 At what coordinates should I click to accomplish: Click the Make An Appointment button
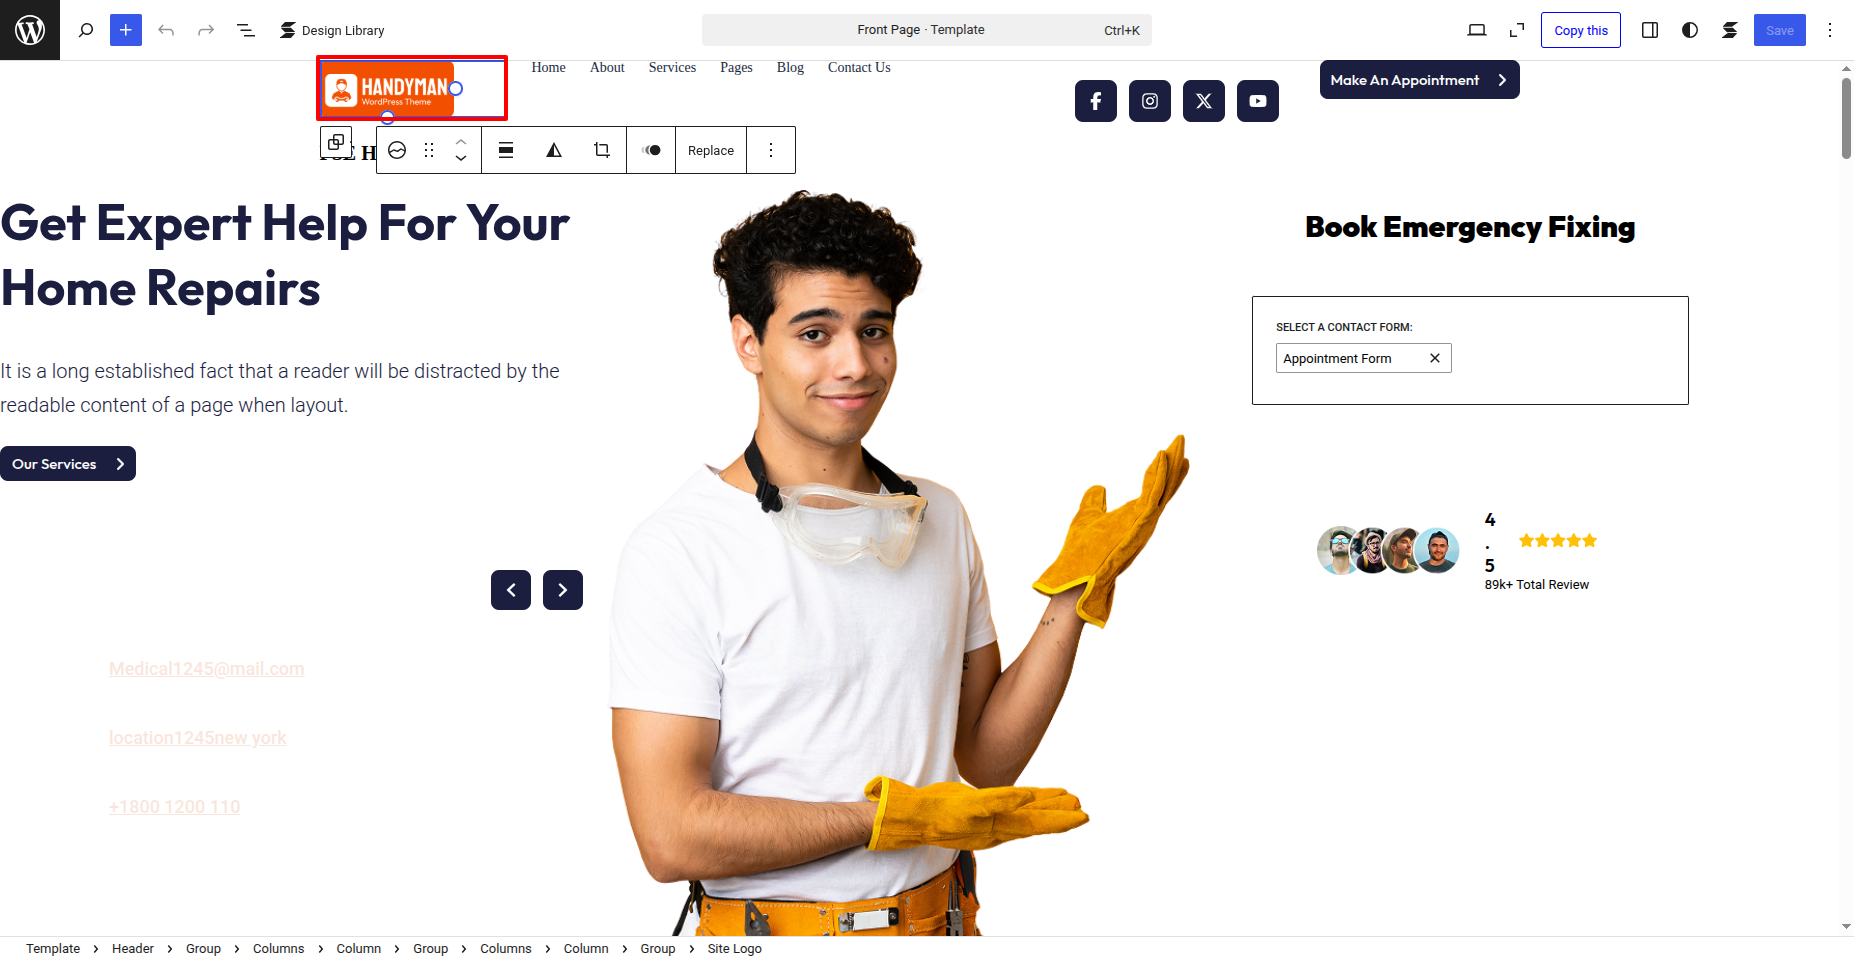pos(1420,80)
